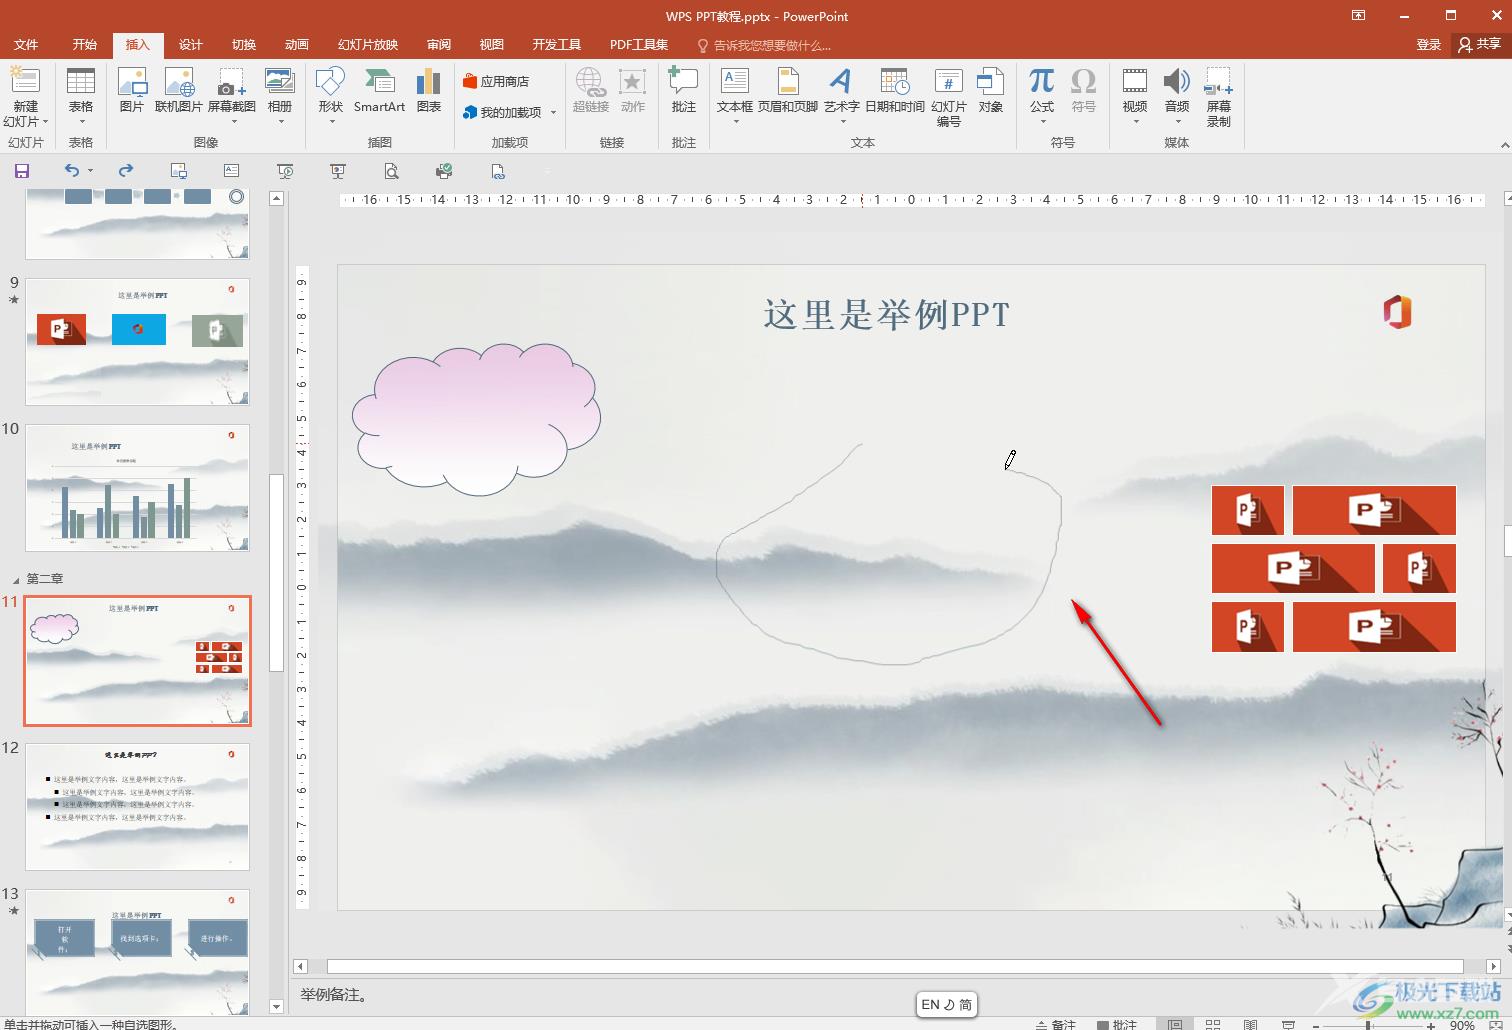Insert a 文本框 text box
The height and width of the screenshot is (1030, 1512).
735,95
